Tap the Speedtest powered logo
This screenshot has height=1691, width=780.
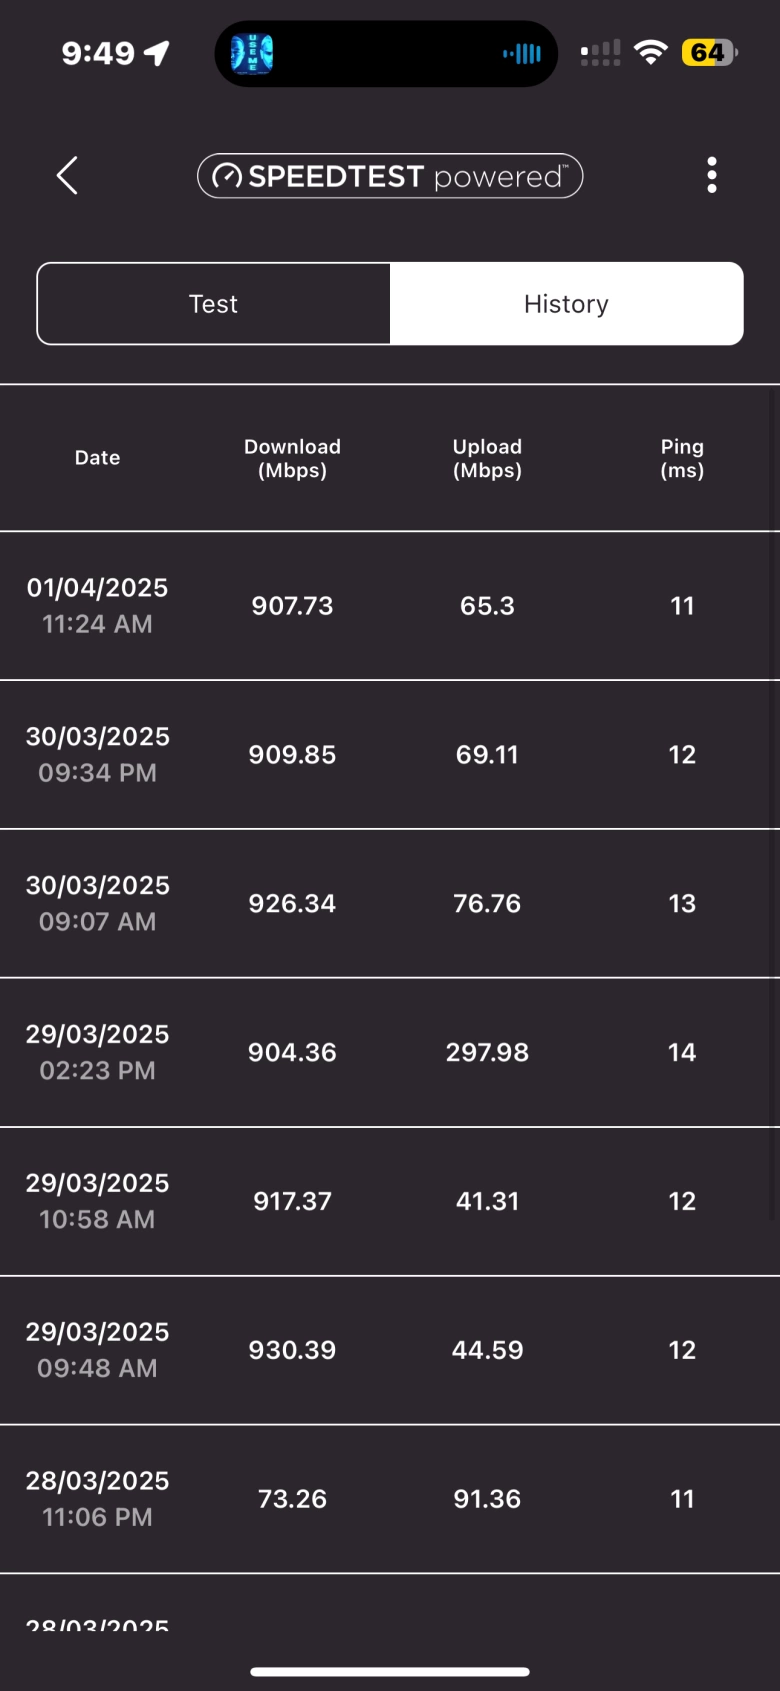[x=390, y=176]
